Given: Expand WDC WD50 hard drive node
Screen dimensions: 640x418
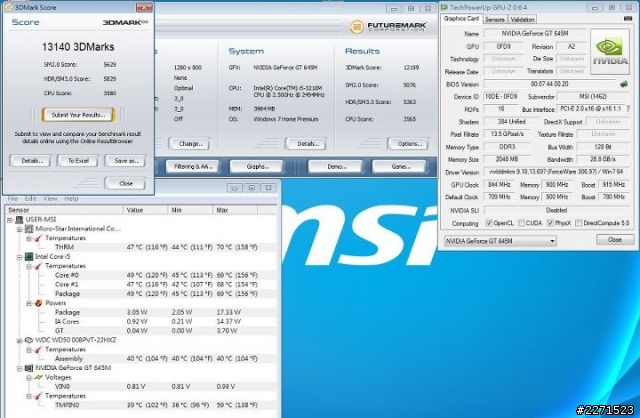Looking at the screenshot, I should pos(20,340).
